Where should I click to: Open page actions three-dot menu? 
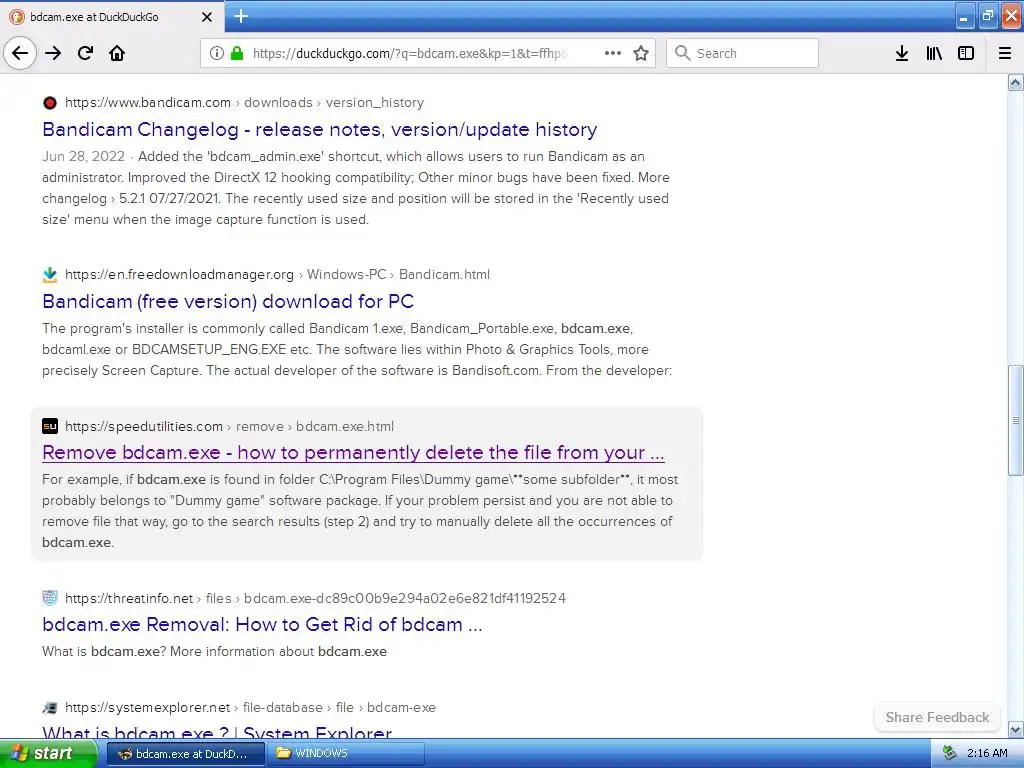coord(613,53)
